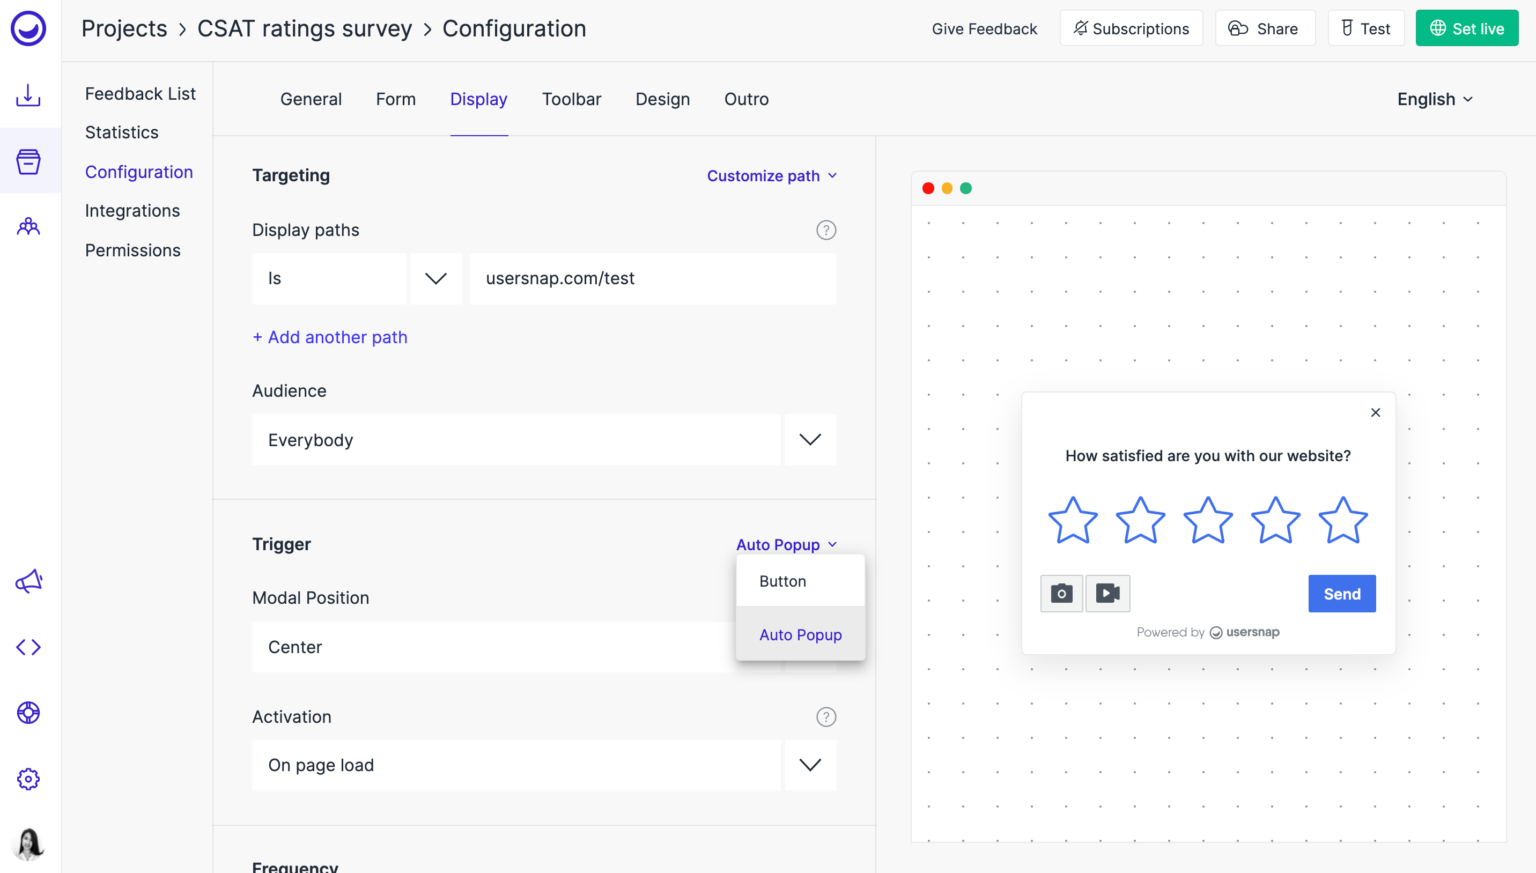Open the code embed sidebar icon
This screenshot has height=873, width=1536.
pyautogui.click(x=28, y=647)
